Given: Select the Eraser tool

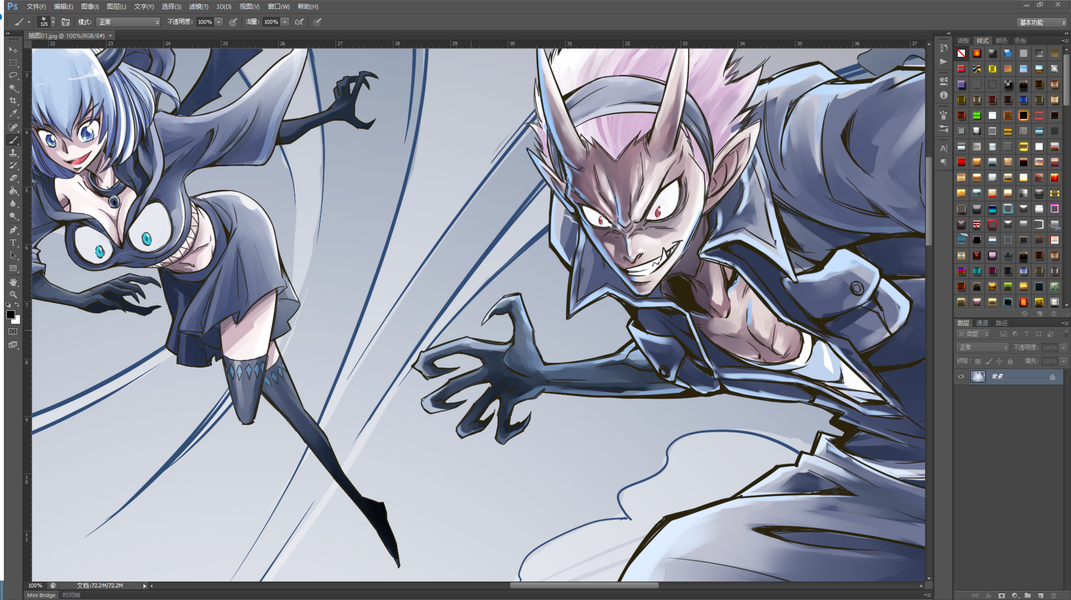Looking at the screenshot, I should (x=13, y=178).
